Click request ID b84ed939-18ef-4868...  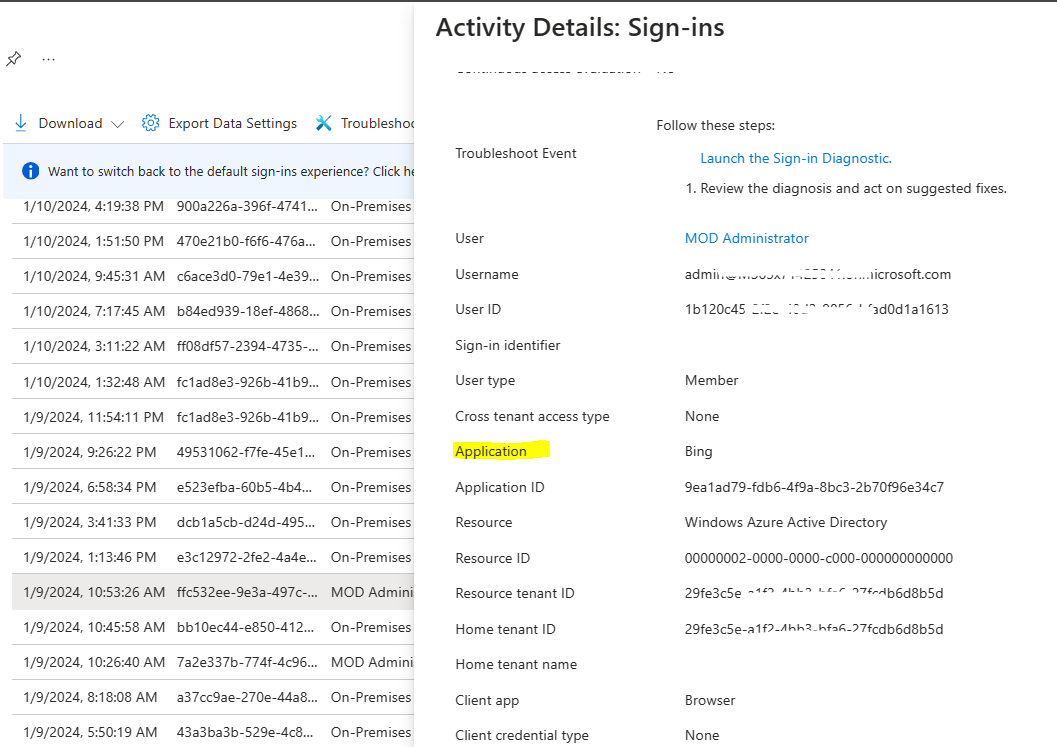[247, 311]
